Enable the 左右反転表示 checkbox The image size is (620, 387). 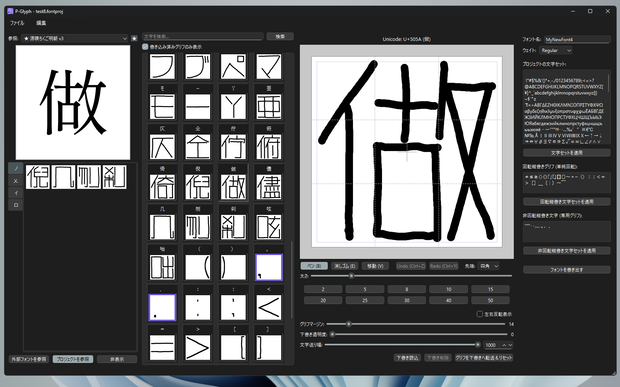point(479,314)
